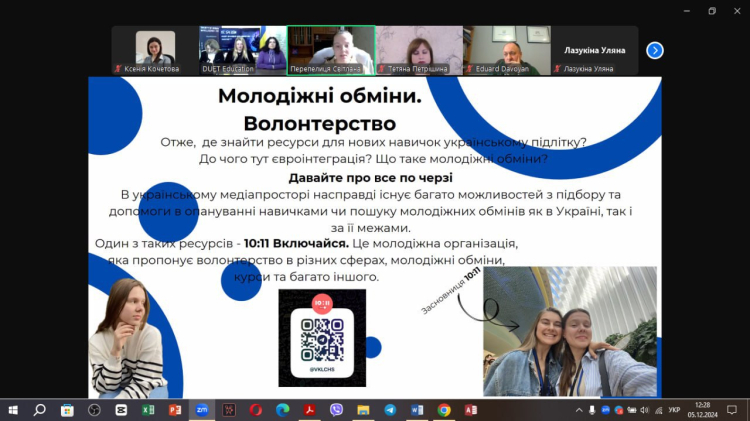The image size is (750, 421).
Task: Open Zoom from the taskbar
Action: pos(201,409)
